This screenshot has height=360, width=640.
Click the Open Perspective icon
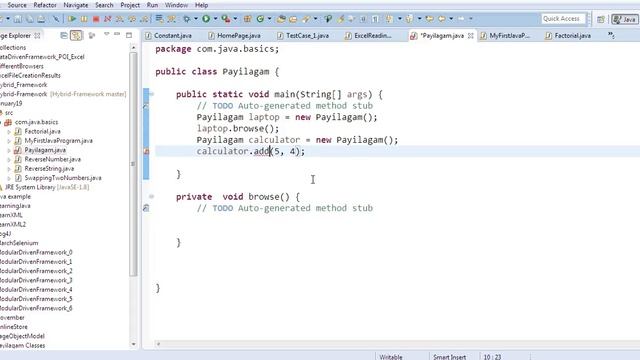pos(601,19)
